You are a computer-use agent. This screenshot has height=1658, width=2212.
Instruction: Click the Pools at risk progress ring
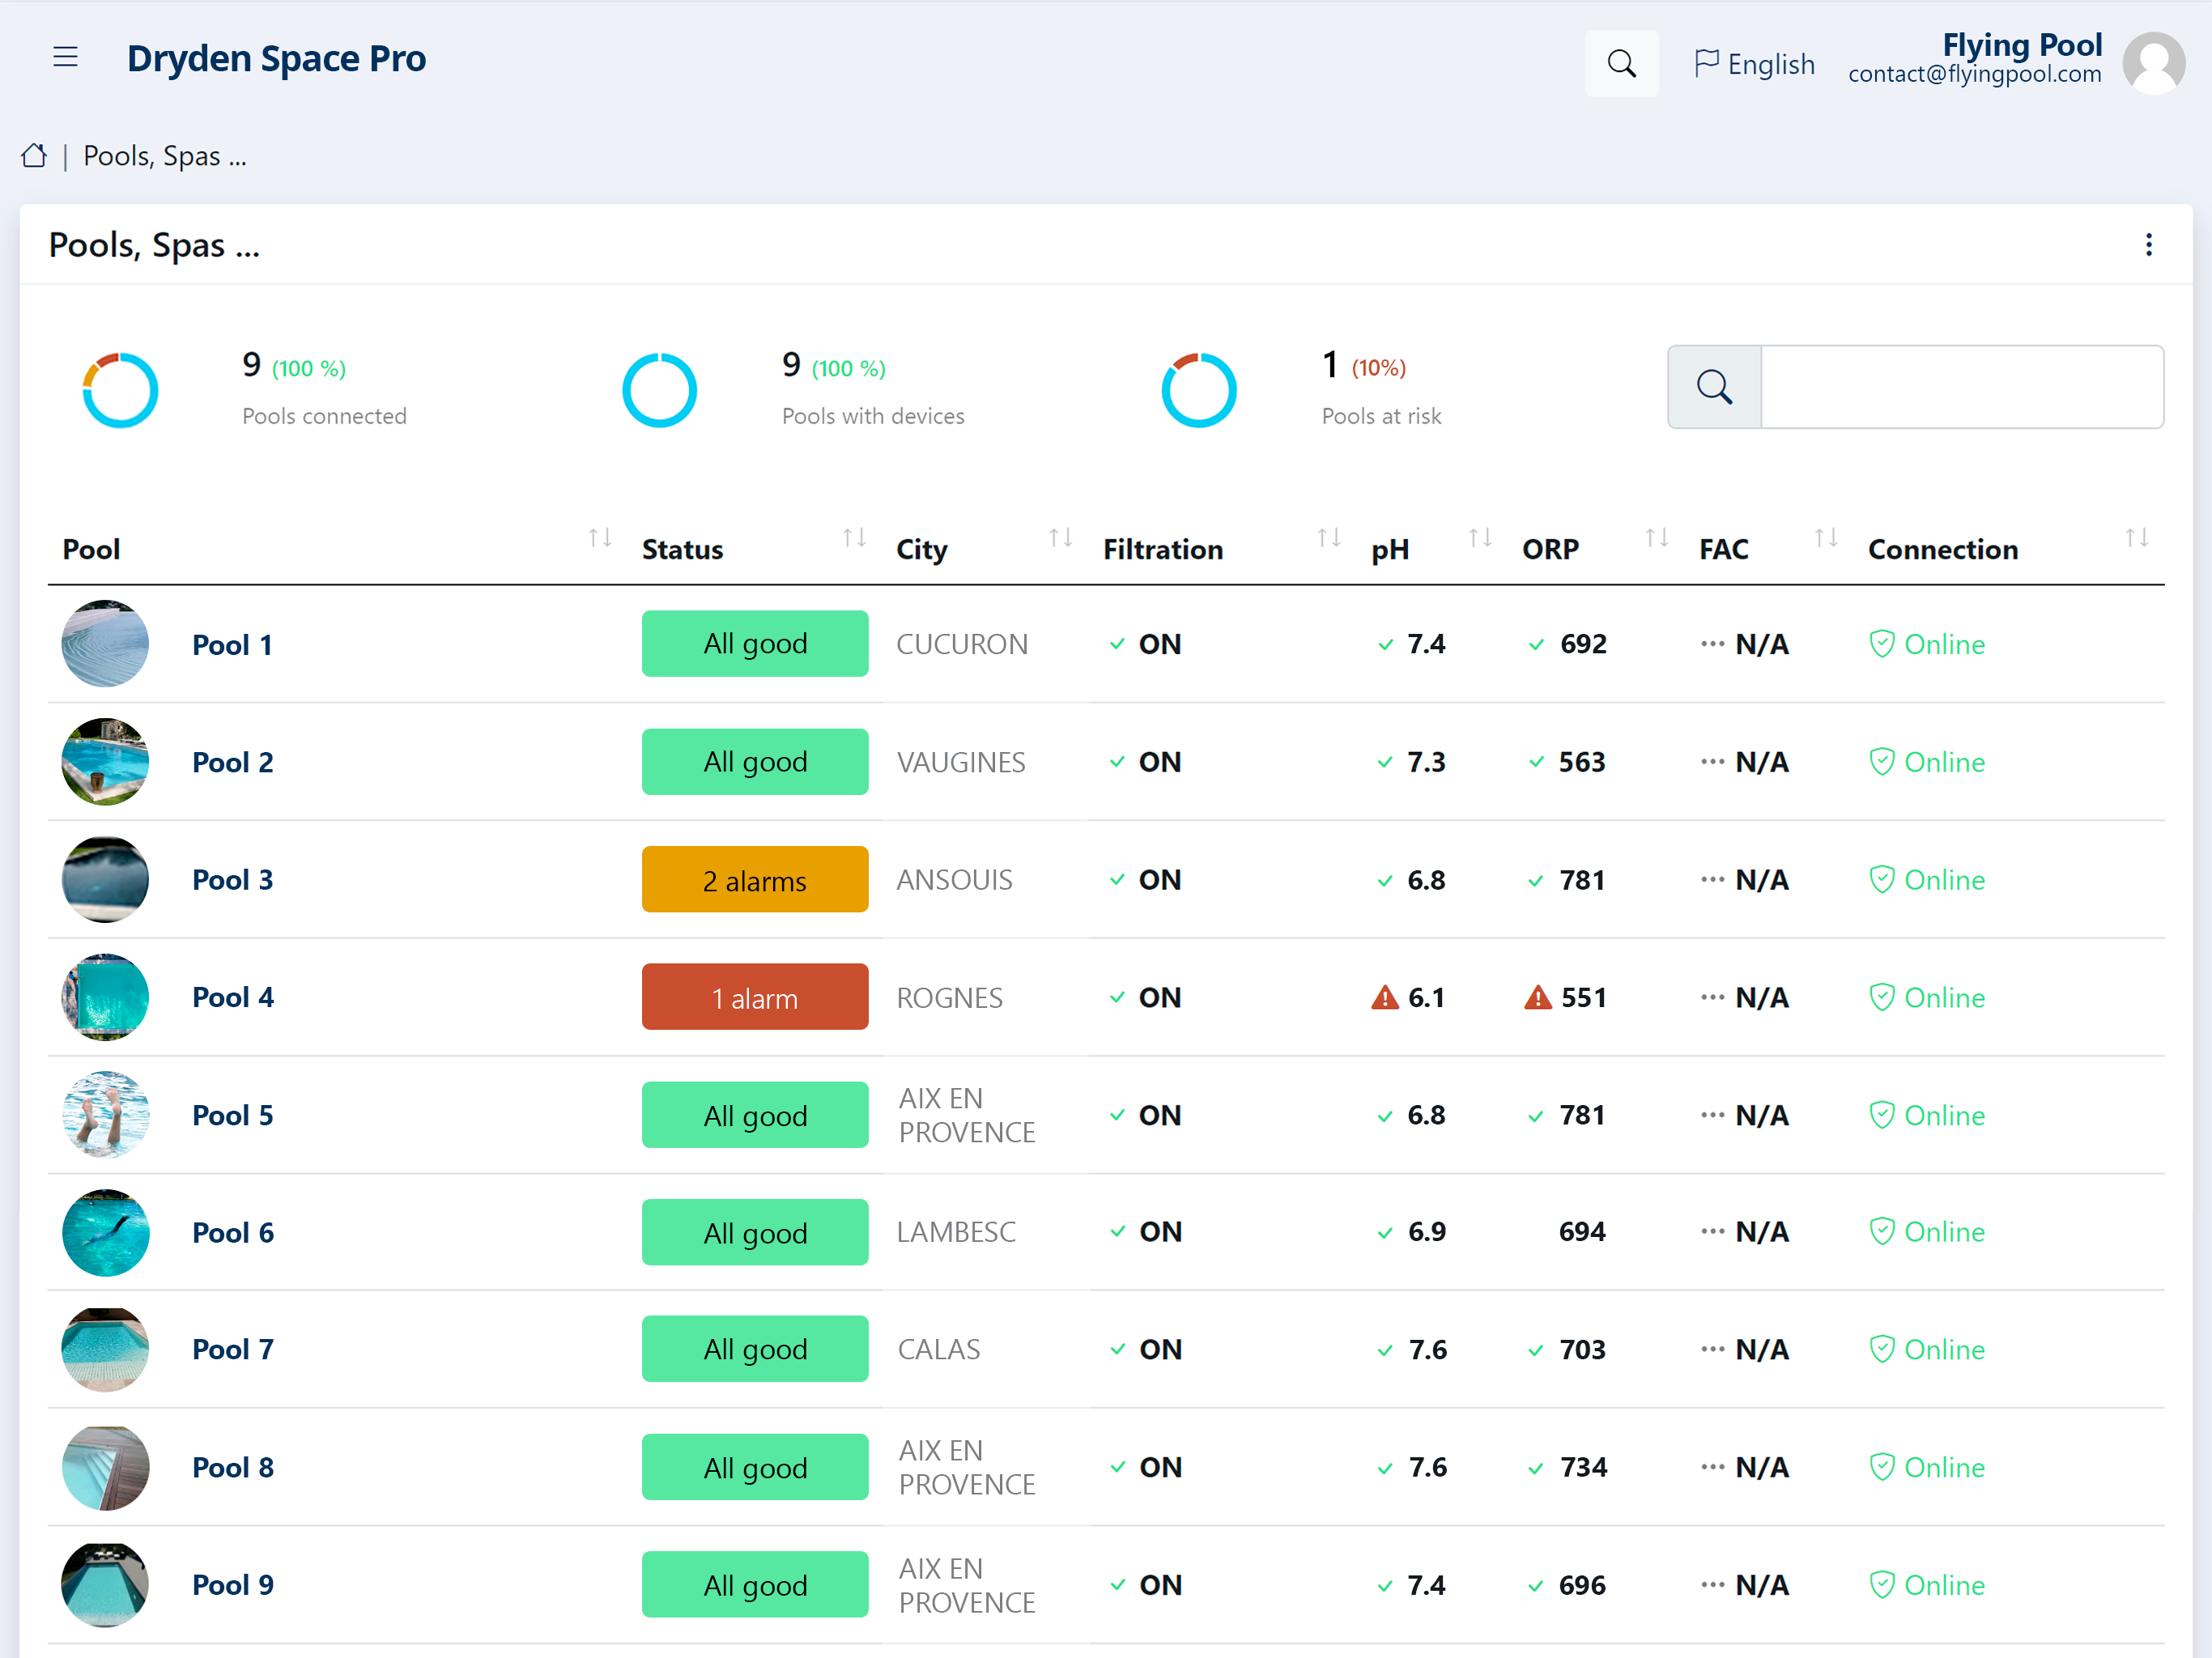click(1198, 390)
